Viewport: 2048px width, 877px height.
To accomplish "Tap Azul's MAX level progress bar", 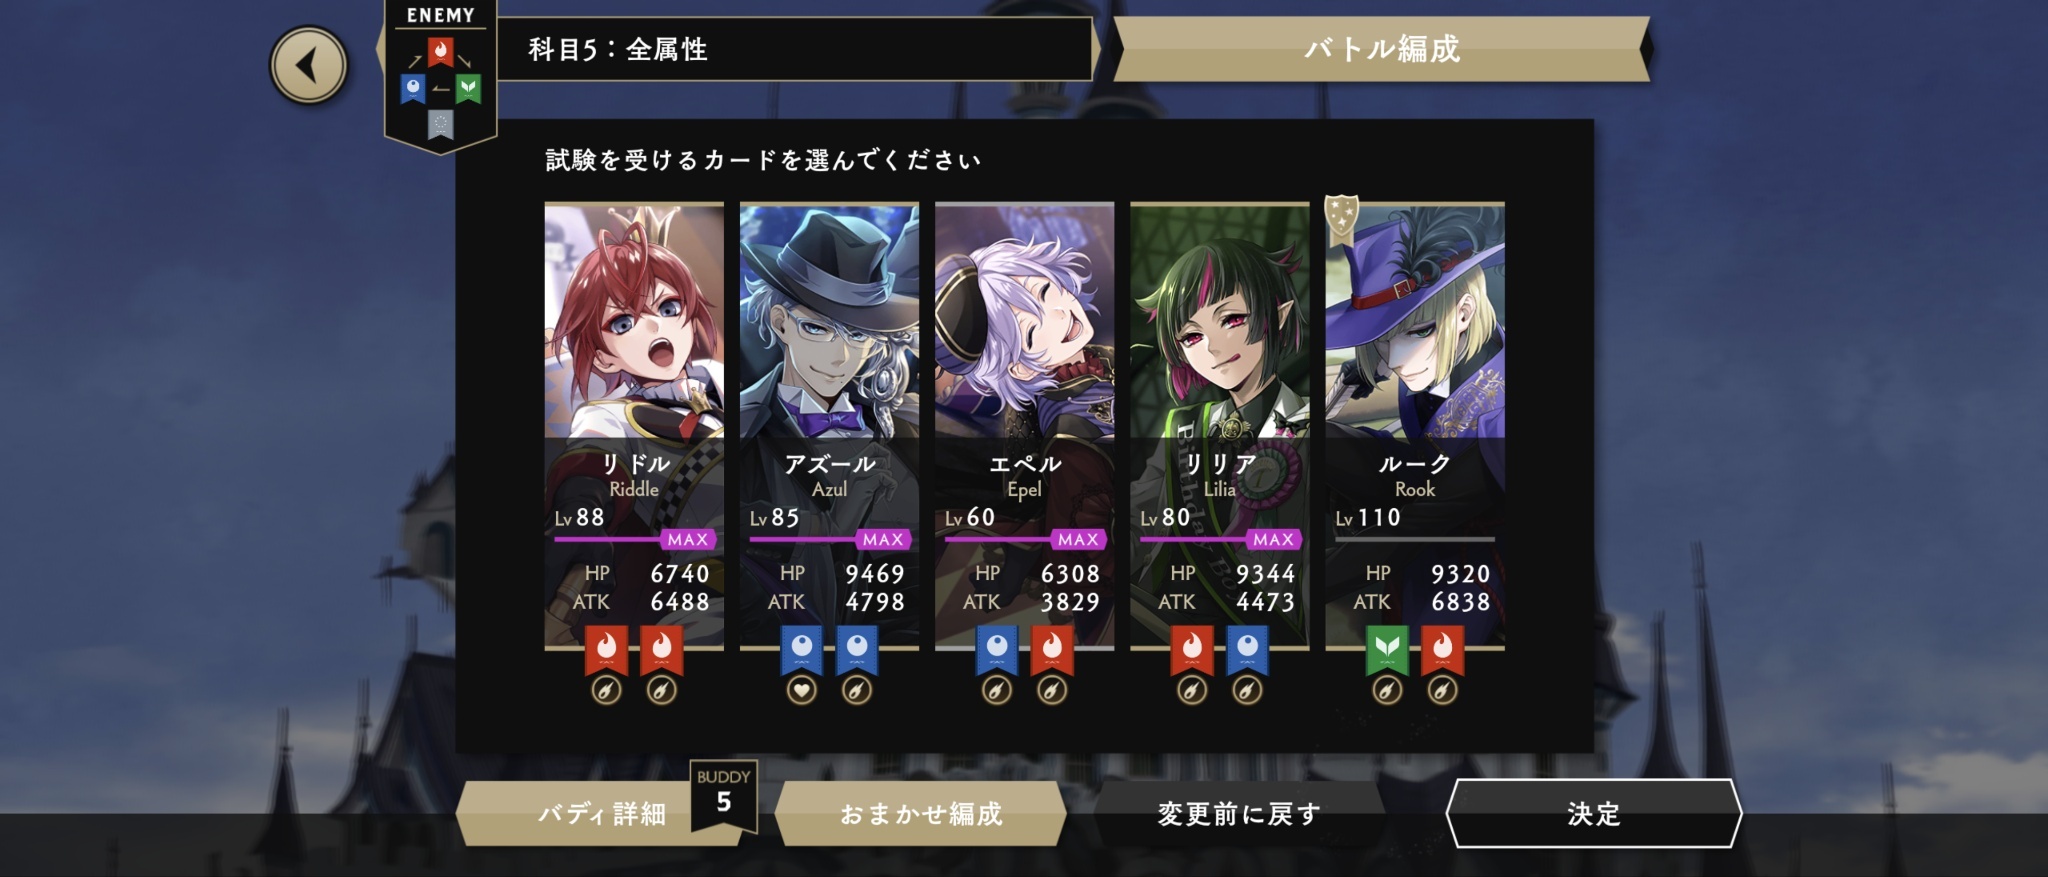I will [x=830, y=539].
